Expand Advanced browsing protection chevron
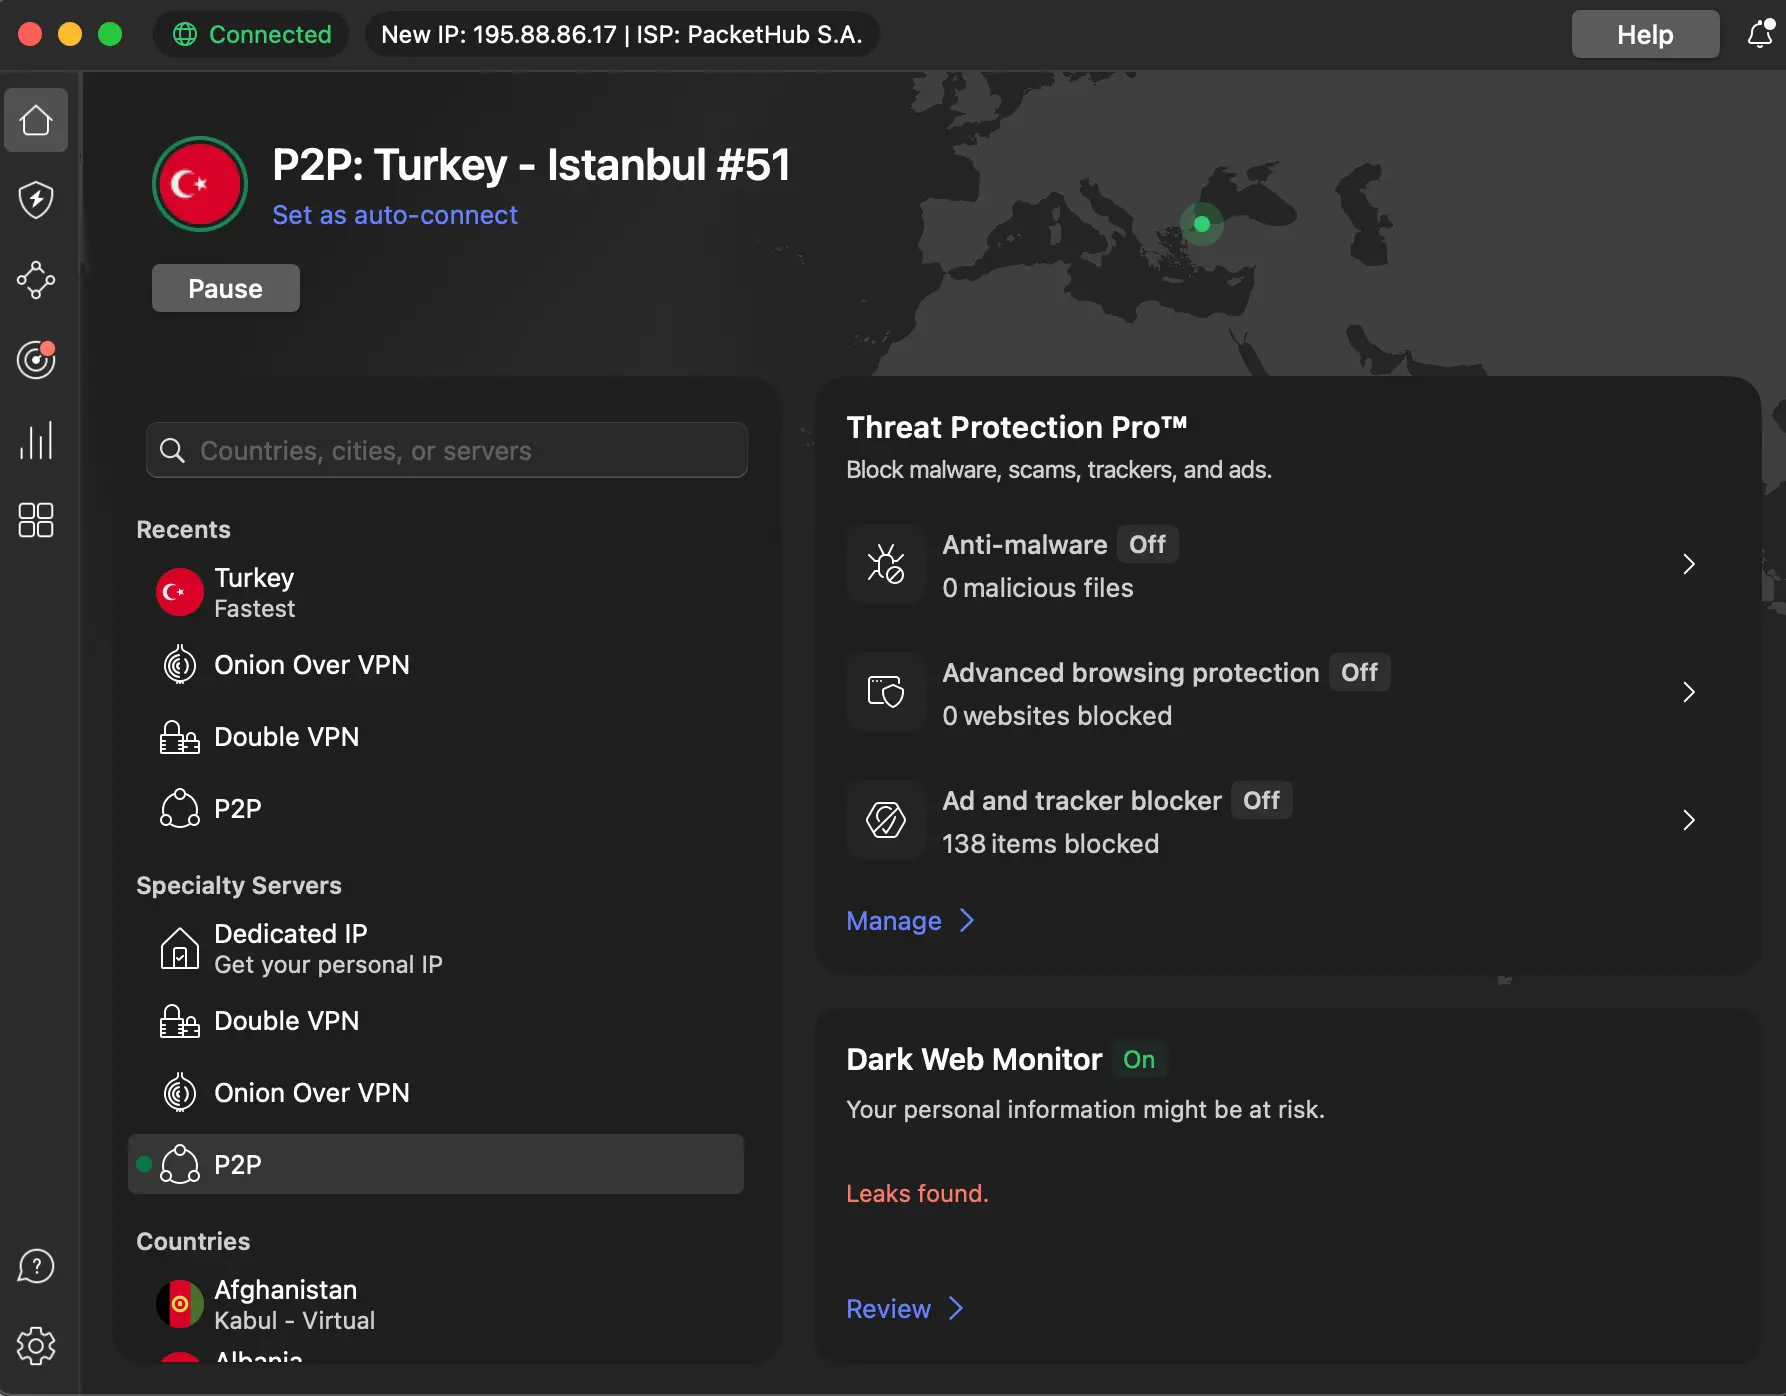 click(x=1688, y=692)
